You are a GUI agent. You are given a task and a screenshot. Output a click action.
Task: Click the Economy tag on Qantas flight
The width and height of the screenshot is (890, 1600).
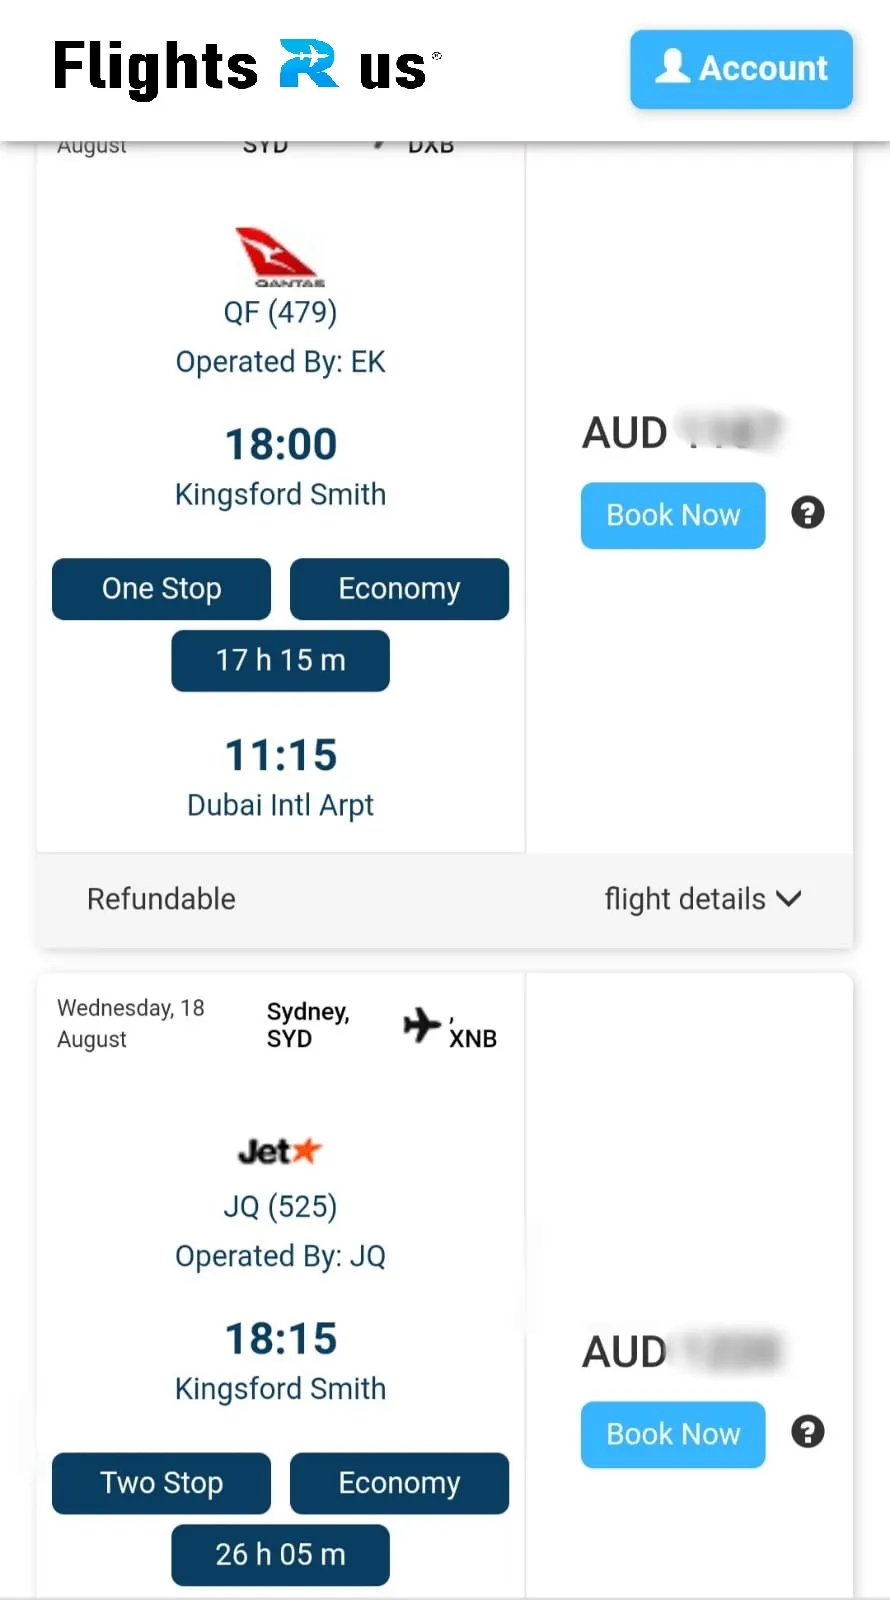point(399,589)
